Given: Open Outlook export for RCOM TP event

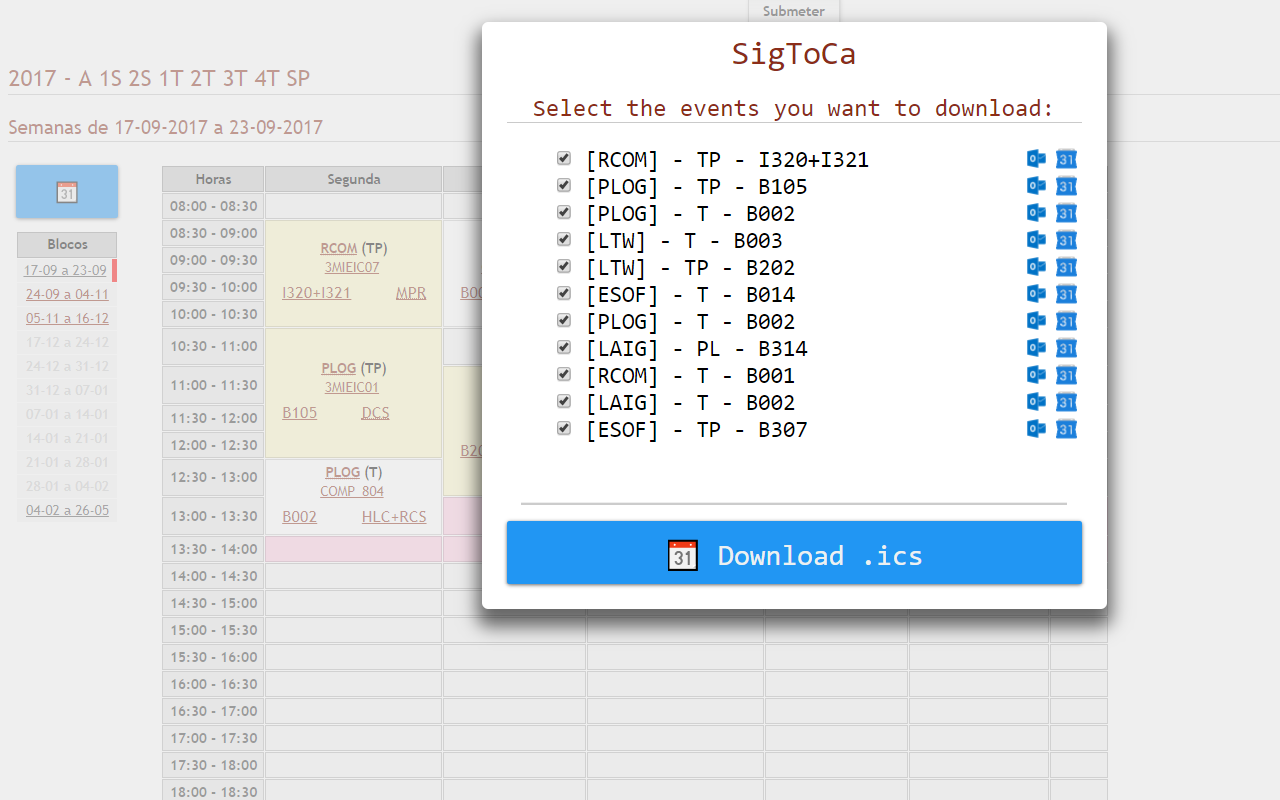Looking at the screenshot, I should coord(1036,159).
